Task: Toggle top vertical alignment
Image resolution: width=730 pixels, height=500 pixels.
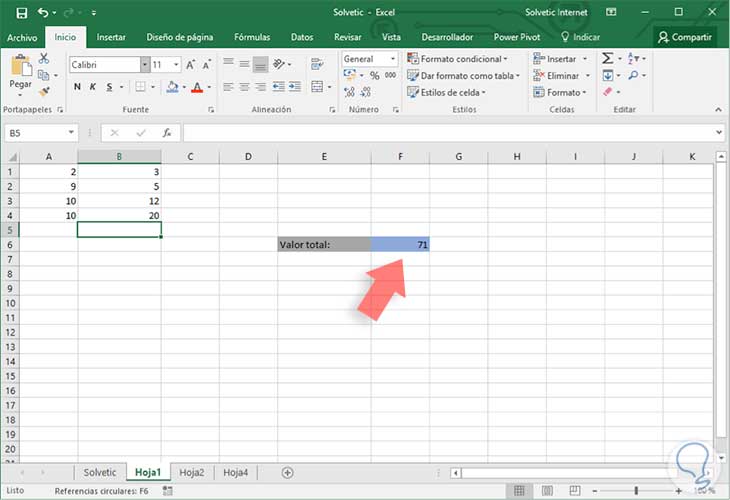Action: point(228,64)
